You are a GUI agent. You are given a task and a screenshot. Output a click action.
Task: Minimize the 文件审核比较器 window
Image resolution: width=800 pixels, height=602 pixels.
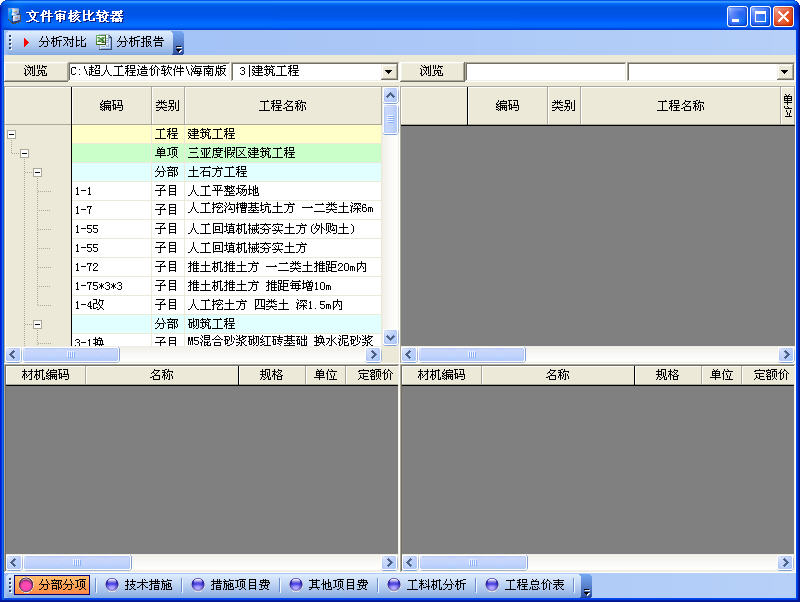(737, 17)
